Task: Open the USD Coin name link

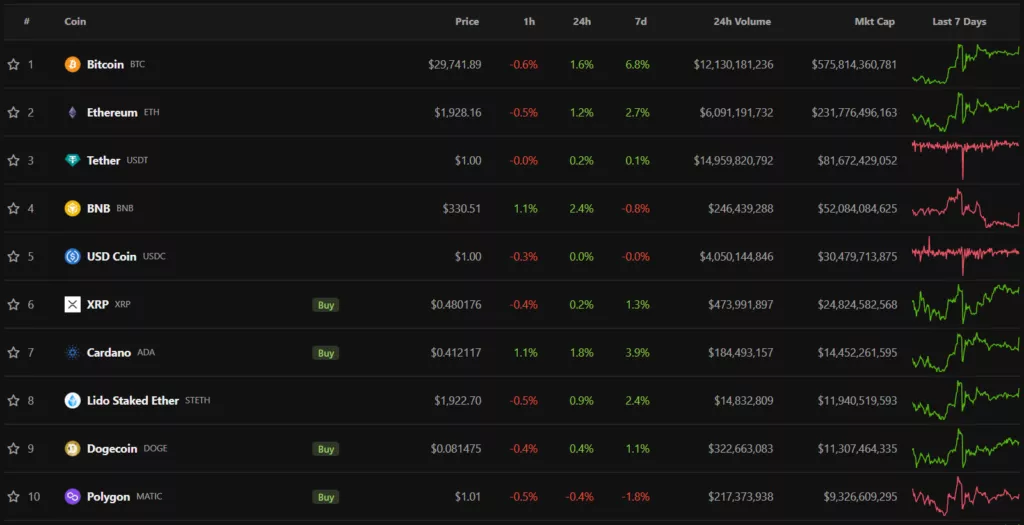Action: pos(112,256)
